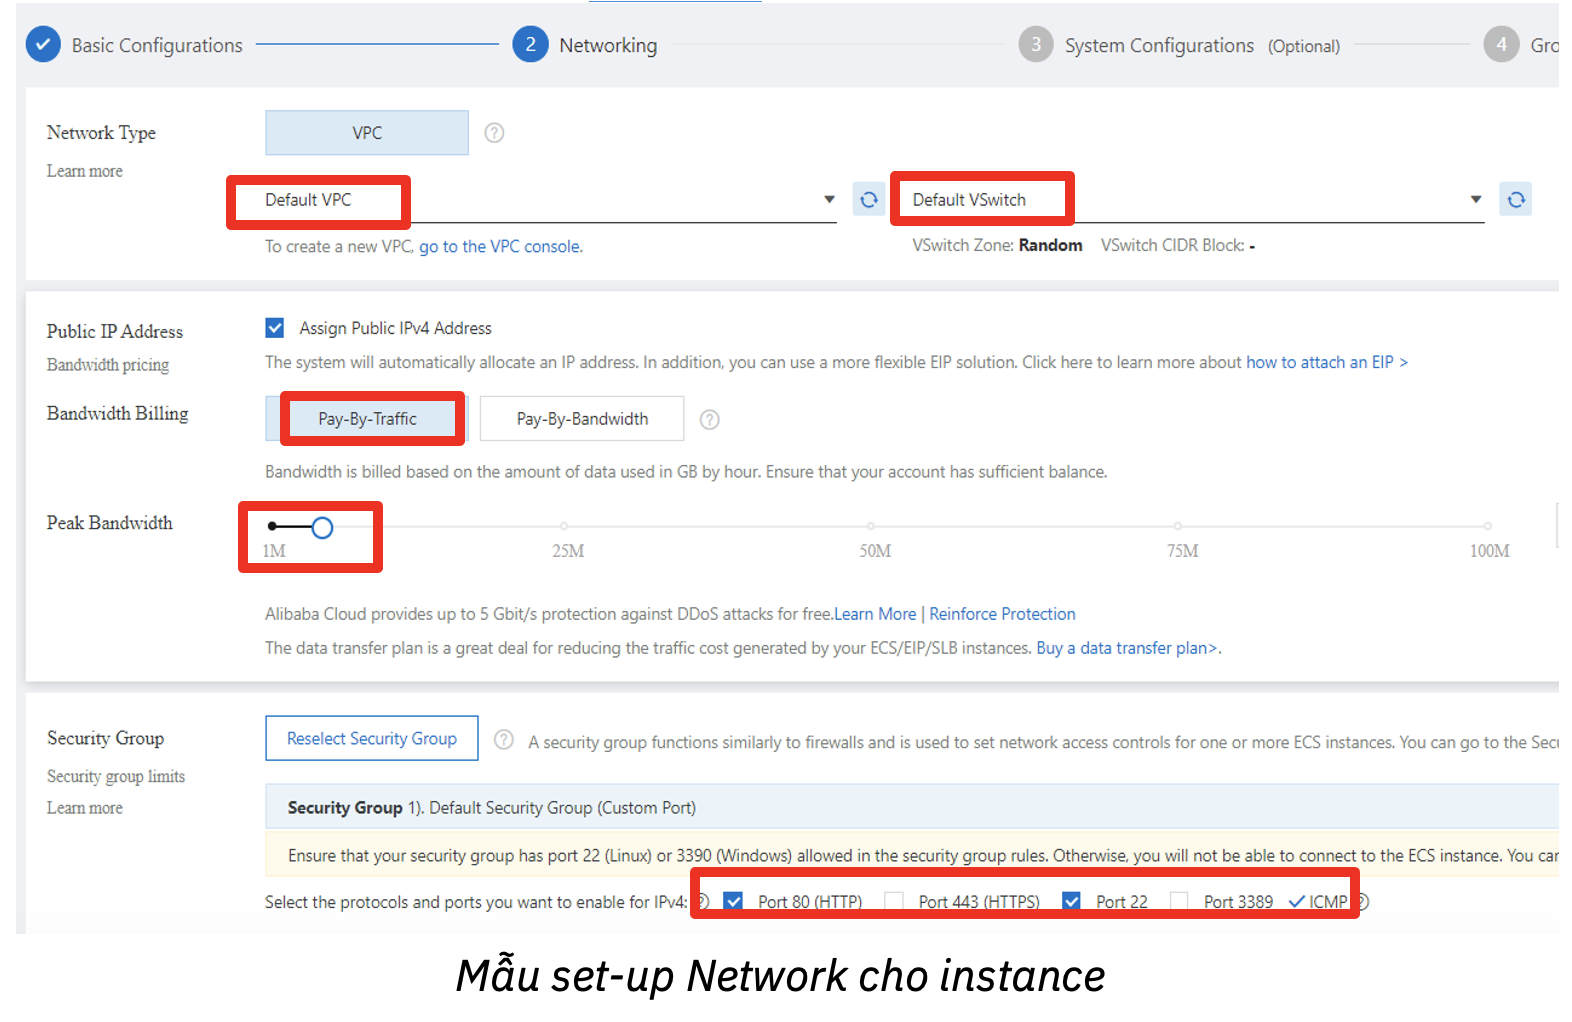This screenshot has width=1572, height=1022.
Task: Click the Basic Configurations completed checkmark icon
Action: (43, 45)
